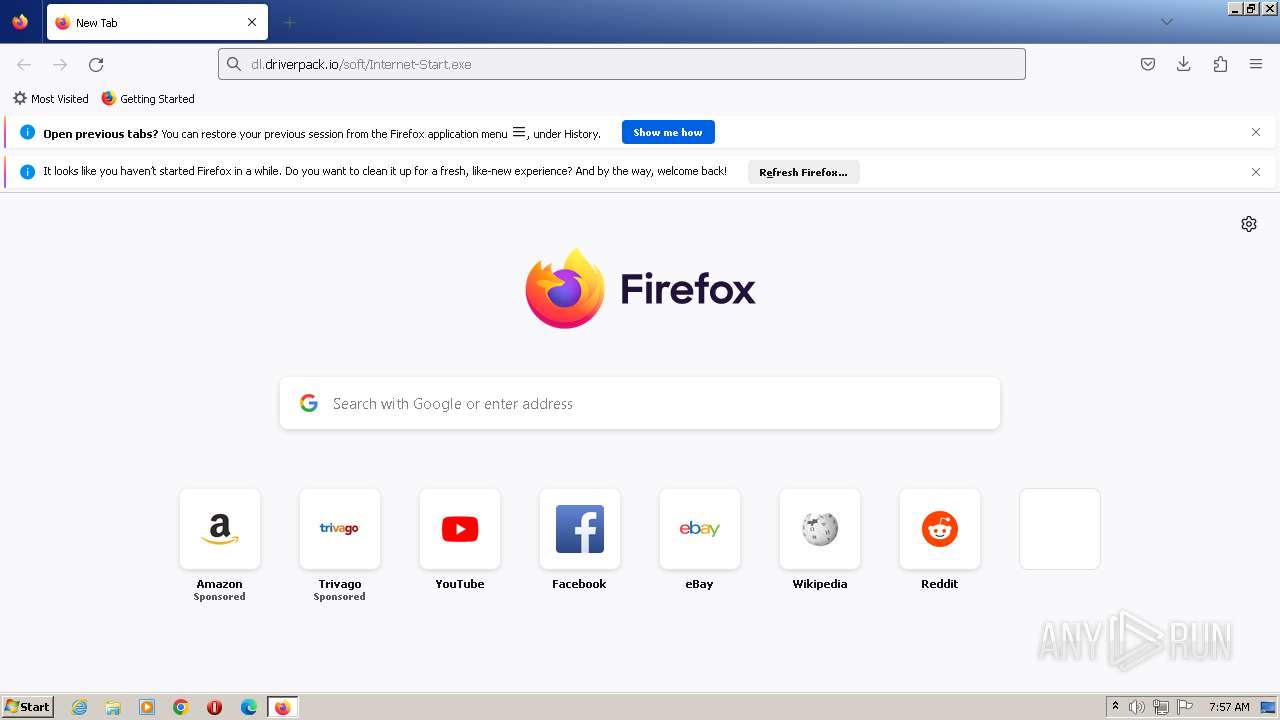
Task: Open new tab page personalize gear
Action: pyautogui.click(x=1249, y=224)
